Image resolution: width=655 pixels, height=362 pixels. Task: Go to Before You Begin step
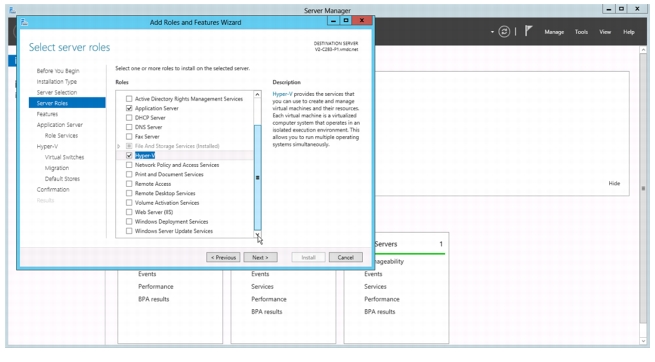pos(58,71)
